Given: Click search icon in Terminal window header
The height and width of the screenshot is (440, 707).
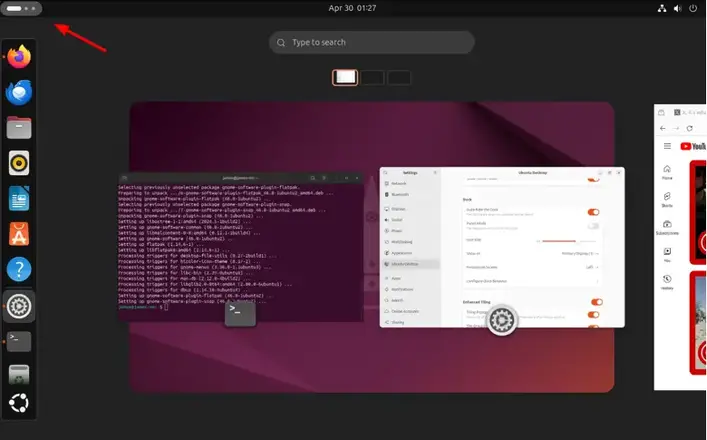Looking at the screenshot, I should click(313, 178).
